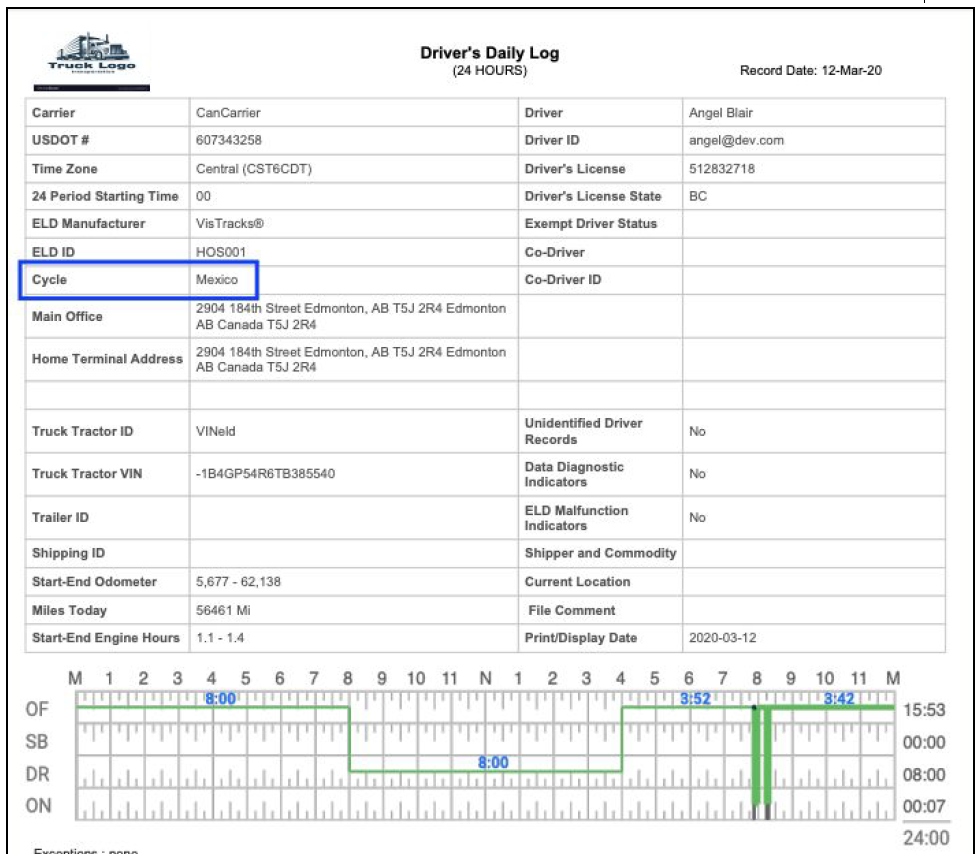Click the highlighted Mexico cycle value
This screenshot has height=854, width=979.
click(217, 280)
